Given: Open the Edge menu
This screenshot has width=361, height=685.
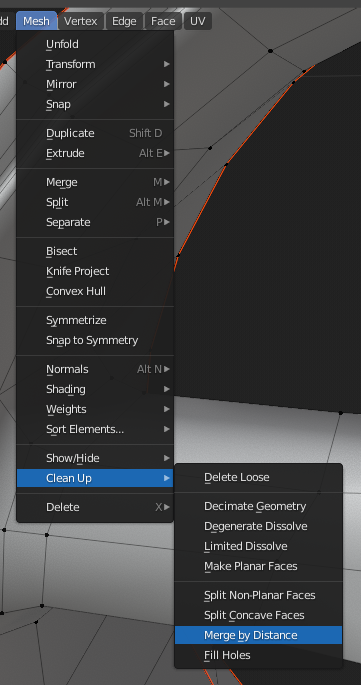Looking at the screenshot, I should click(x=124, y=21).
